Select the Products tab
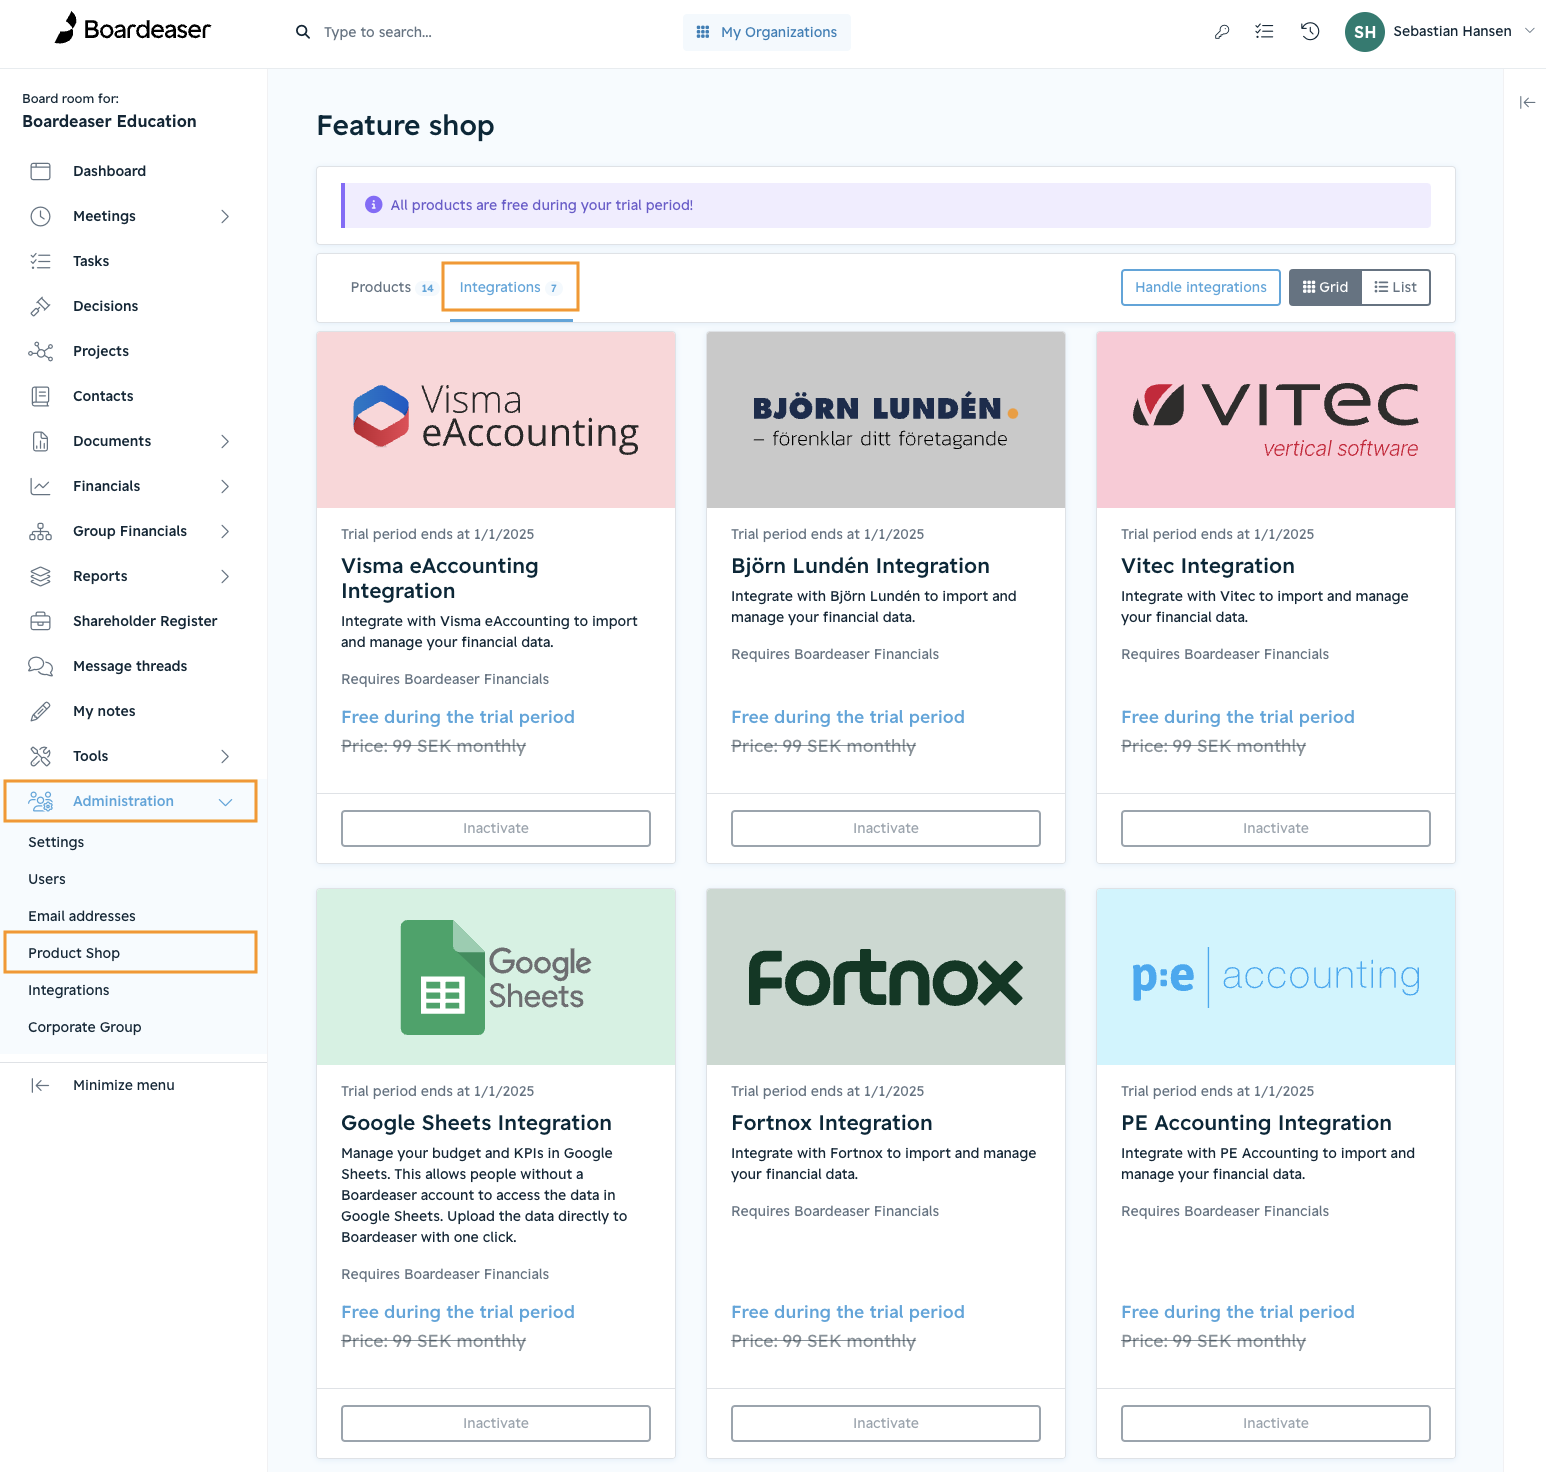This screenshot has width=1546, height=1472. click(392, 287)
